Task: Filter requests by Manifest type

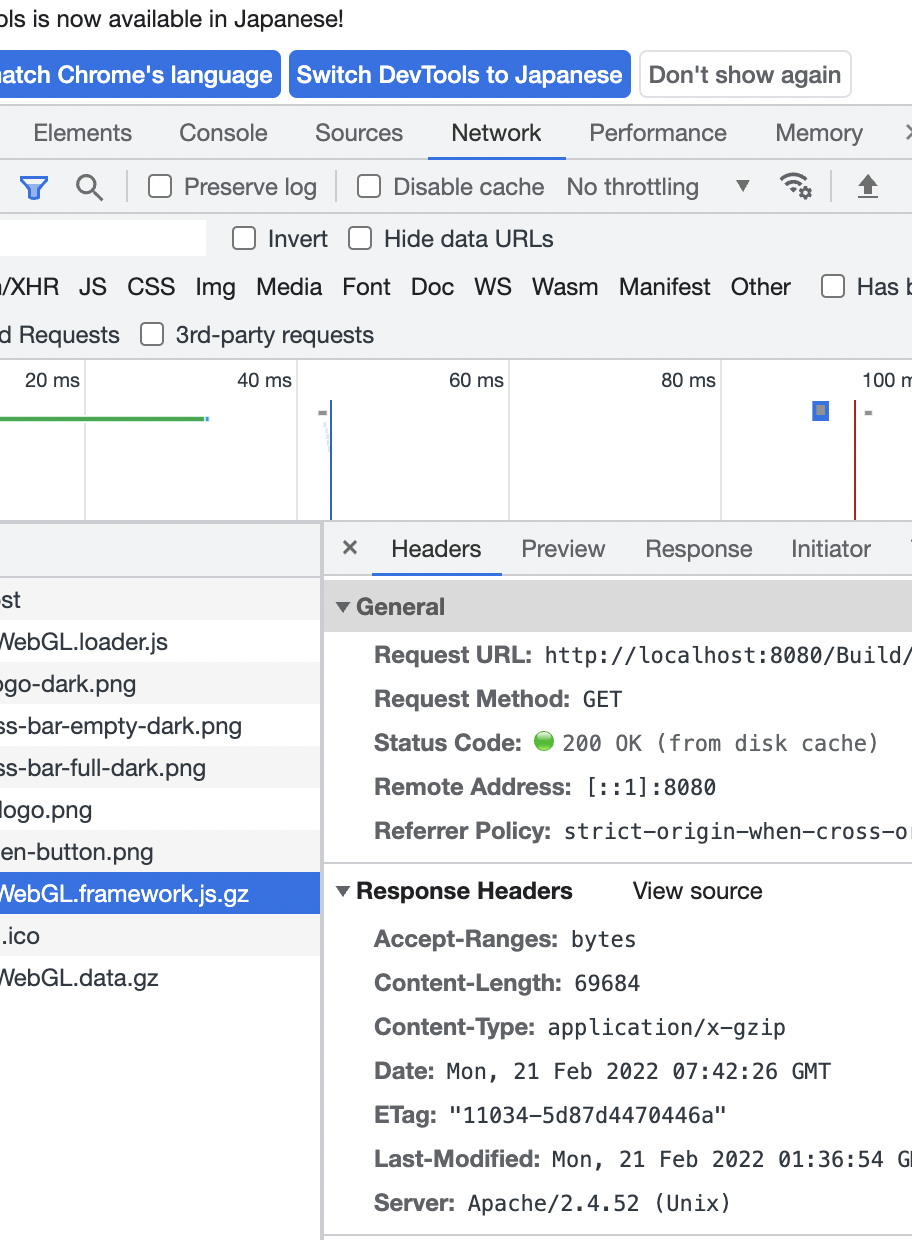Action: 665,287
